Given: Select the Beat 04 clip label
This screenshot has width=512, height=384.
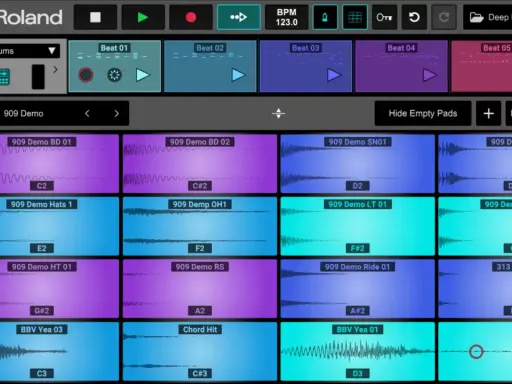Looking at the screenshot, I should tap(401, 48).
